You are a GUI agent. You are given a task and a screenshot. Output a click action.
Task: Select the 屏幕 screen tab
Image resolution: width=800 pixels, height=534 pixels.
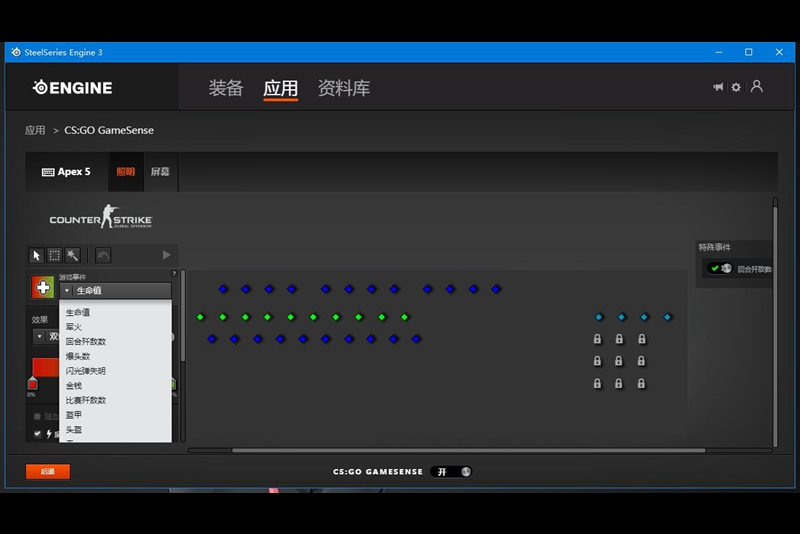[160, 172]
